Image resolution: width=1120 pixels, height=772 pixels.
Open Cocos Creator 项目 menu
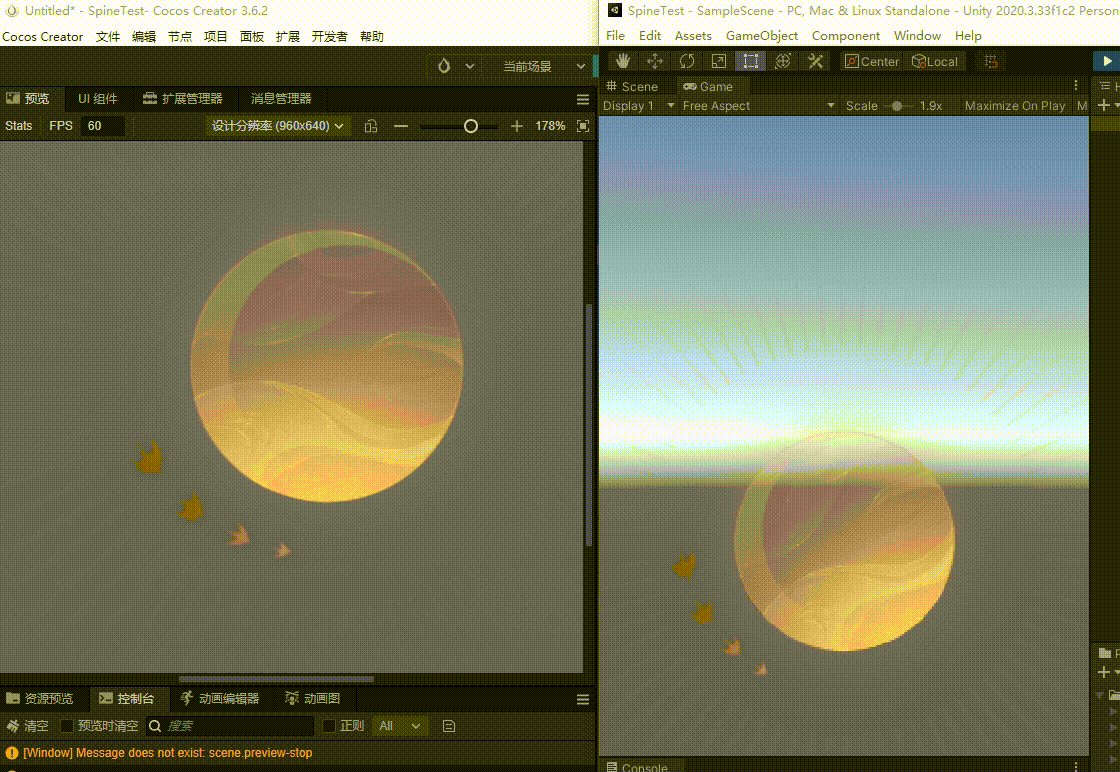(215, 36)
